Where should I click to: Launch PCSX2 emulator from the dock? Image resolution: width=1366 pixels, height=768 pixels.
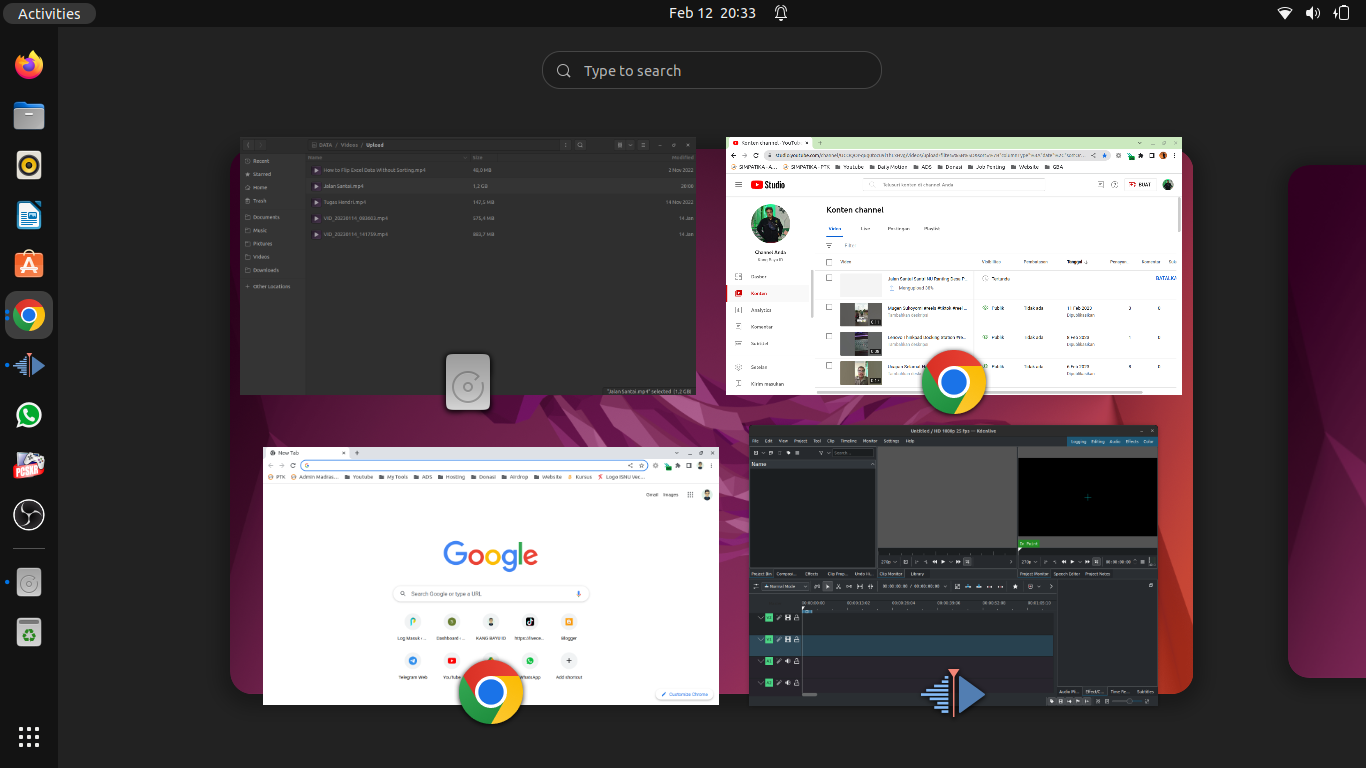(29, 465)
